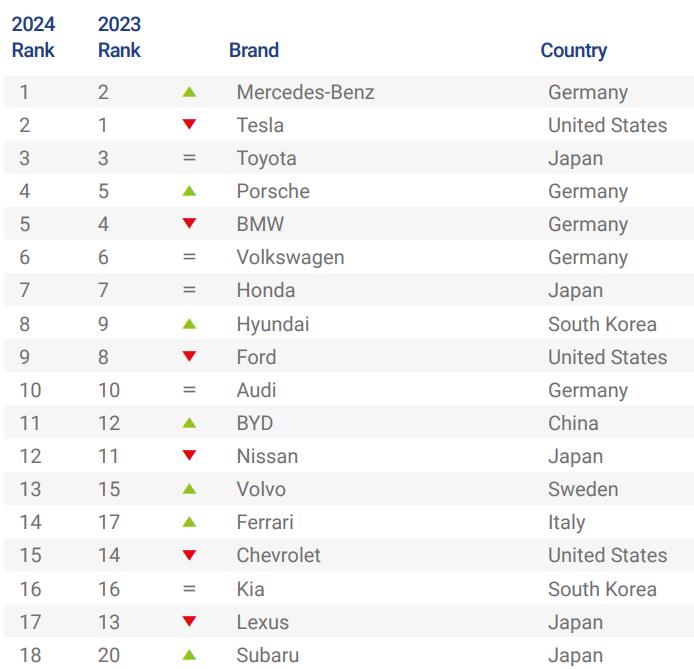Click the red down arrow beside BMW
694x669 pixels.
[190, 224]
